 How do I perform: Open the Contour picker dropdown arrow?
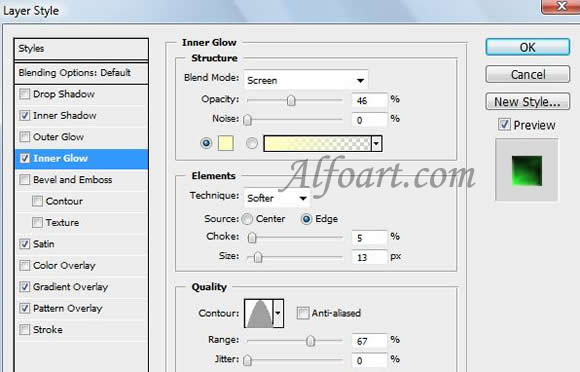[278, 313]
